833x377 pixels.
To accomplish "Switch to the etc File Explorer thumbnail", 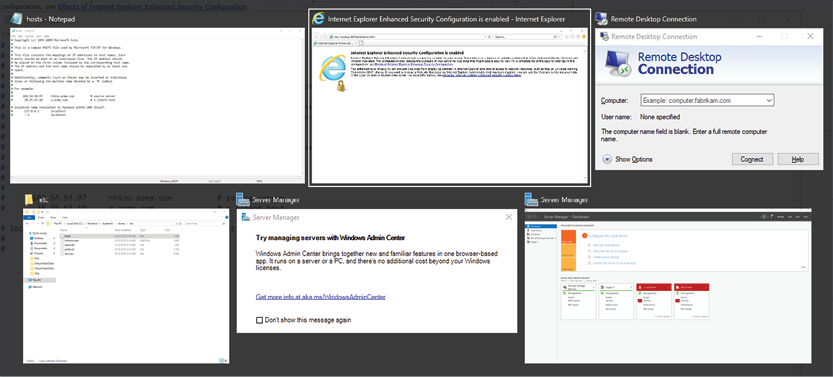I will point(126,286).
